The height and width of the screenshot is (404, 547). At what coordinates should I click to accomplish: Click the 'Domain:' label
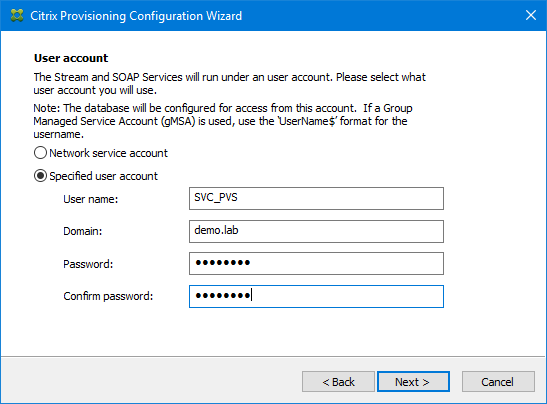click(83, 231)
